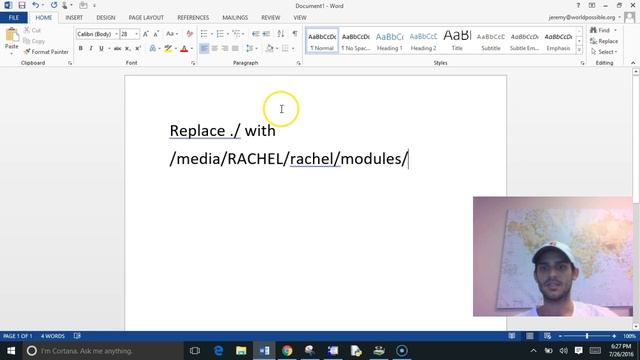Screen dimensions: 640x360
Task: Undo the last action
Action: point(36,5)
